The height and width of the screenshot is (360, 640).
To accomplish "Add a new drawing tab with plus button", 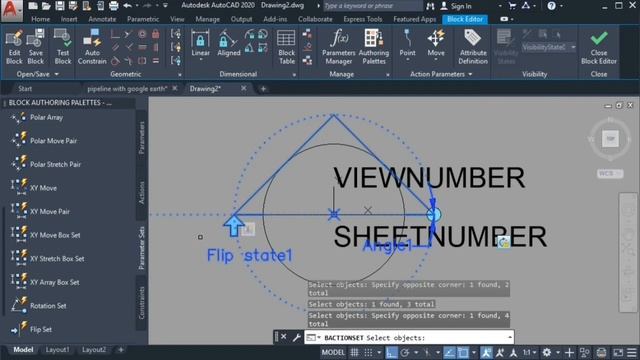I will click(x=263, y=89).
